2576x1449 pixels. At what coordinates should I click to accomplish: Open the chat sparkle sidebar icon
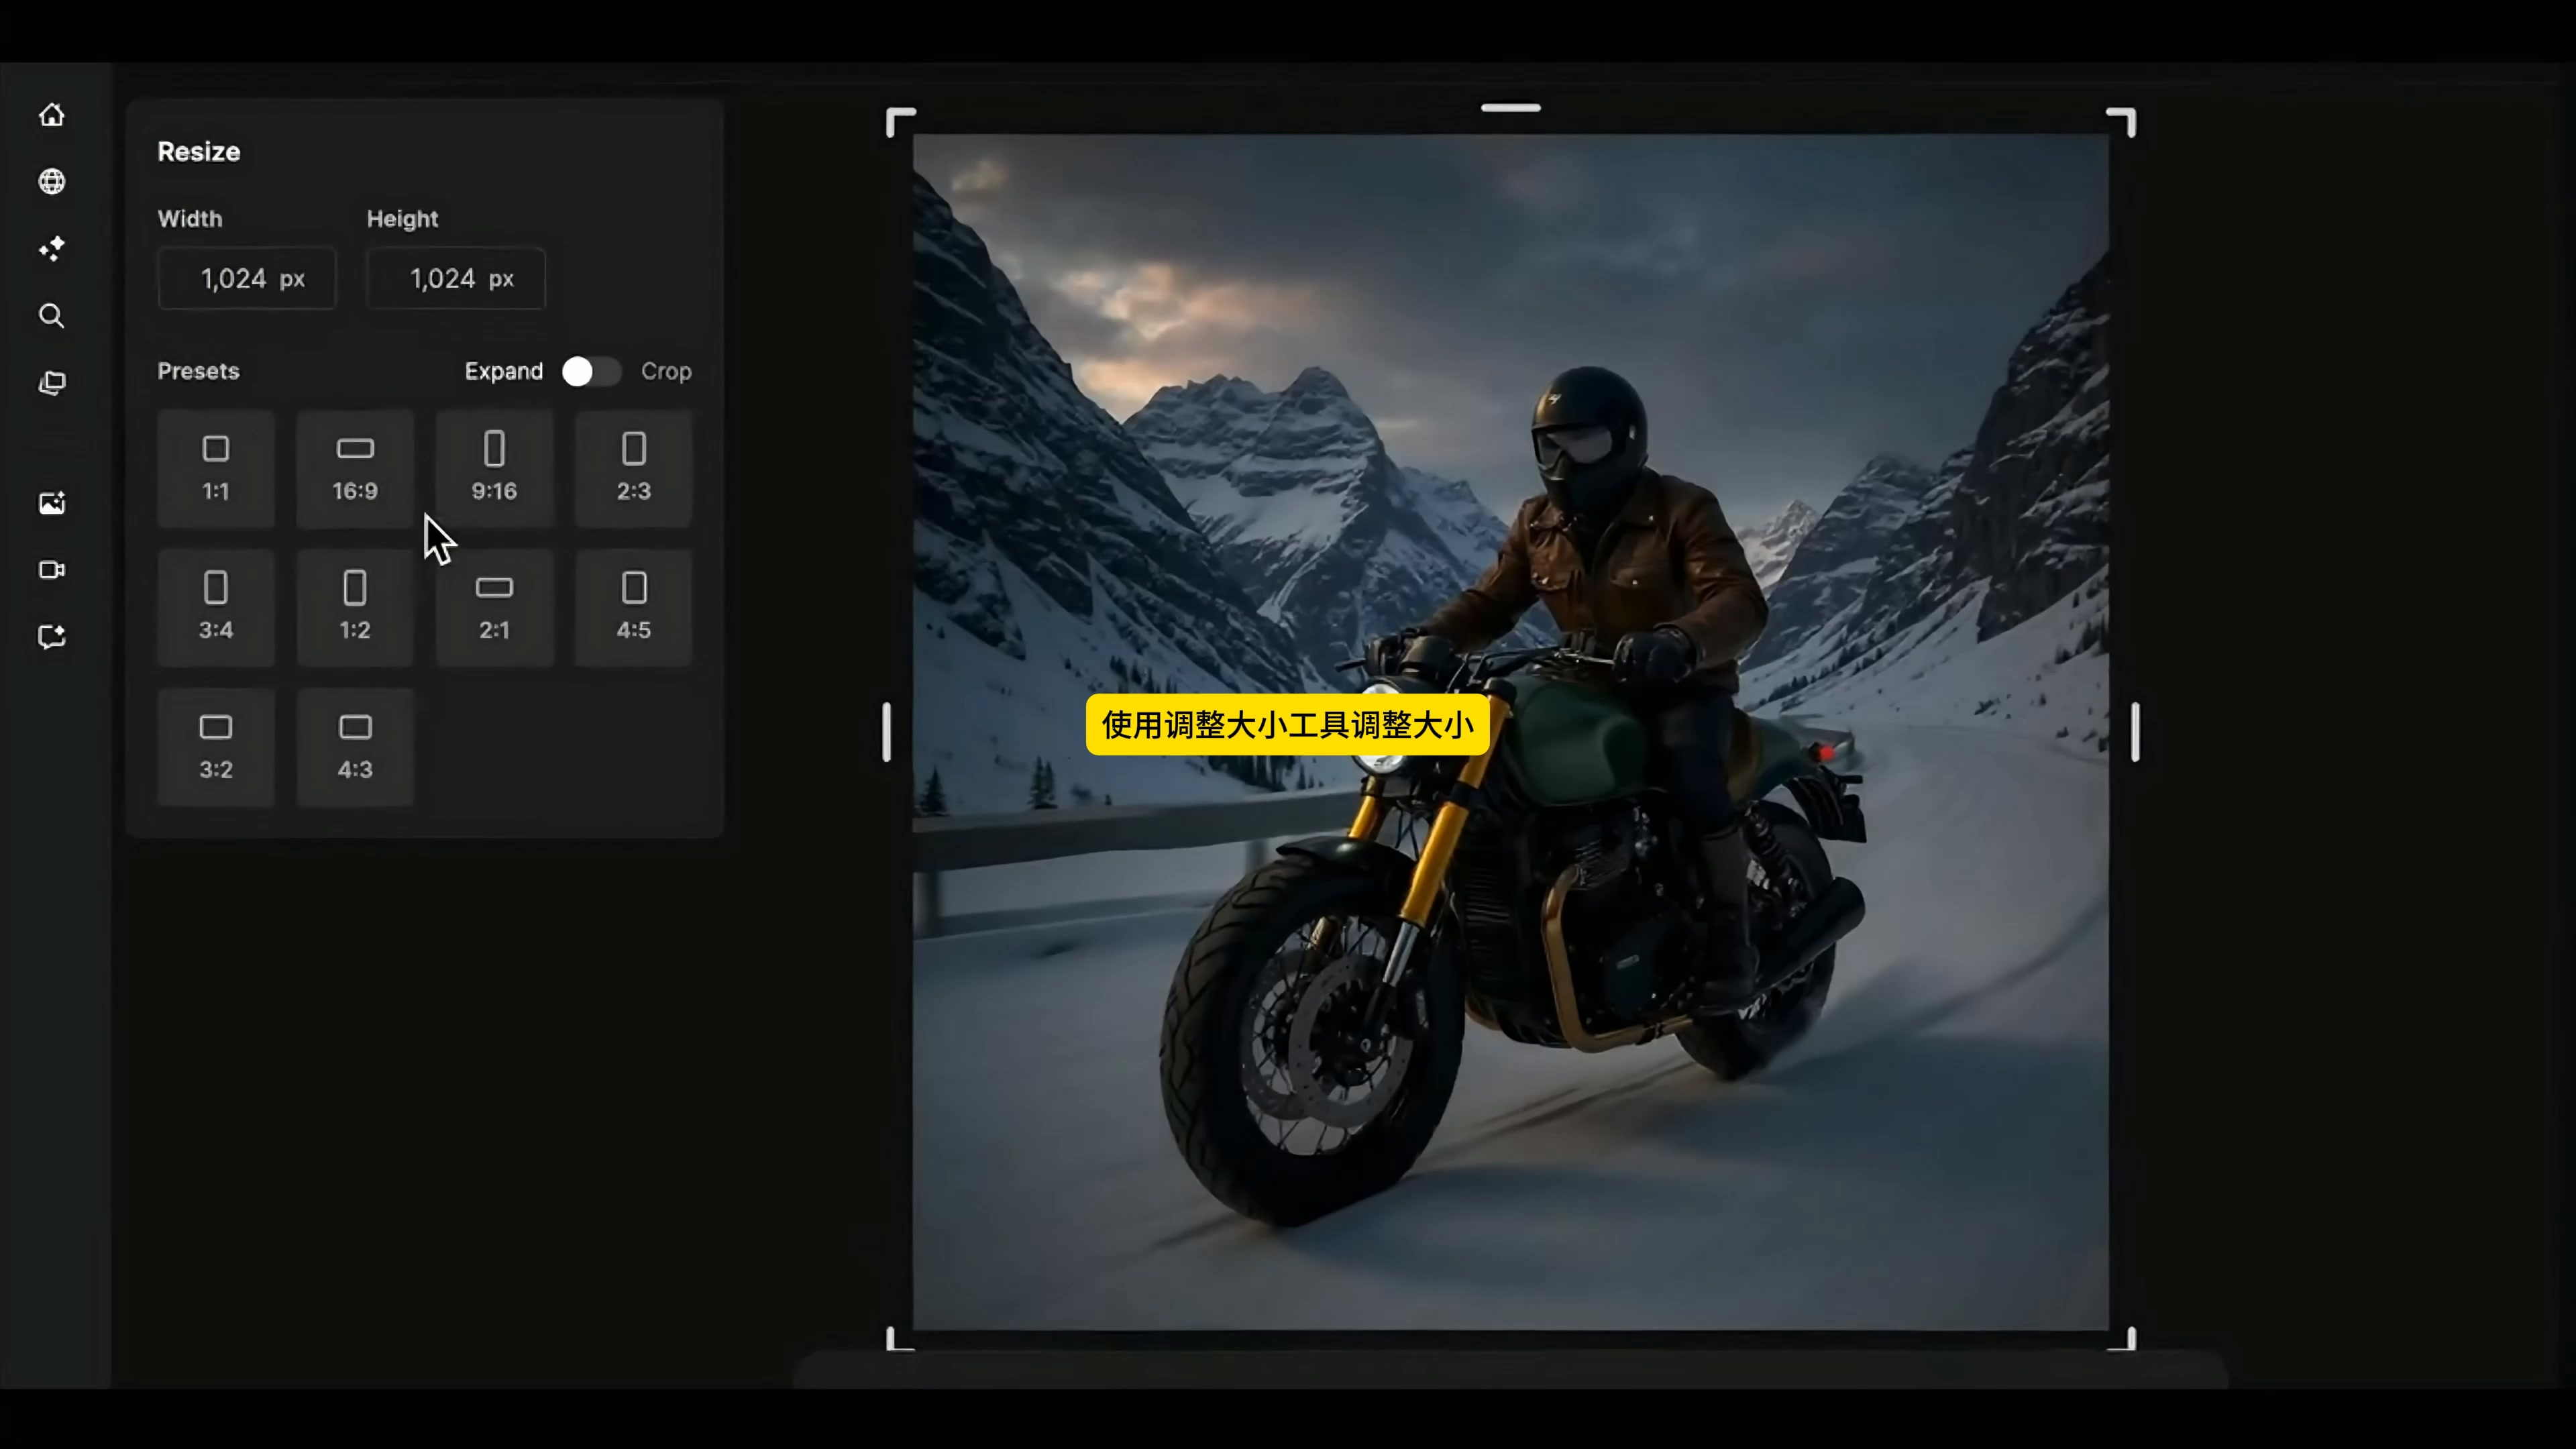click(x=52, y=637)
